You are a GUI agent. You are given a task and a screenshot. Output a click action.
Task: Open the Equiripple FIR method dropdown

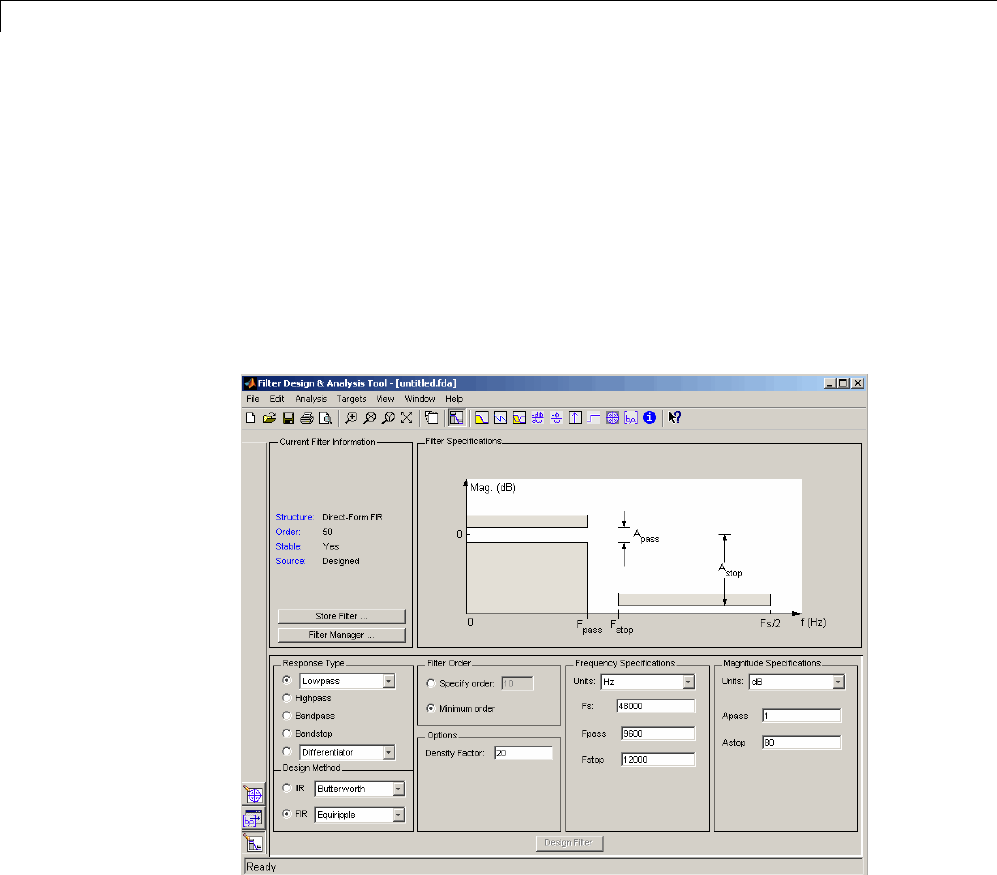[399, 815]
